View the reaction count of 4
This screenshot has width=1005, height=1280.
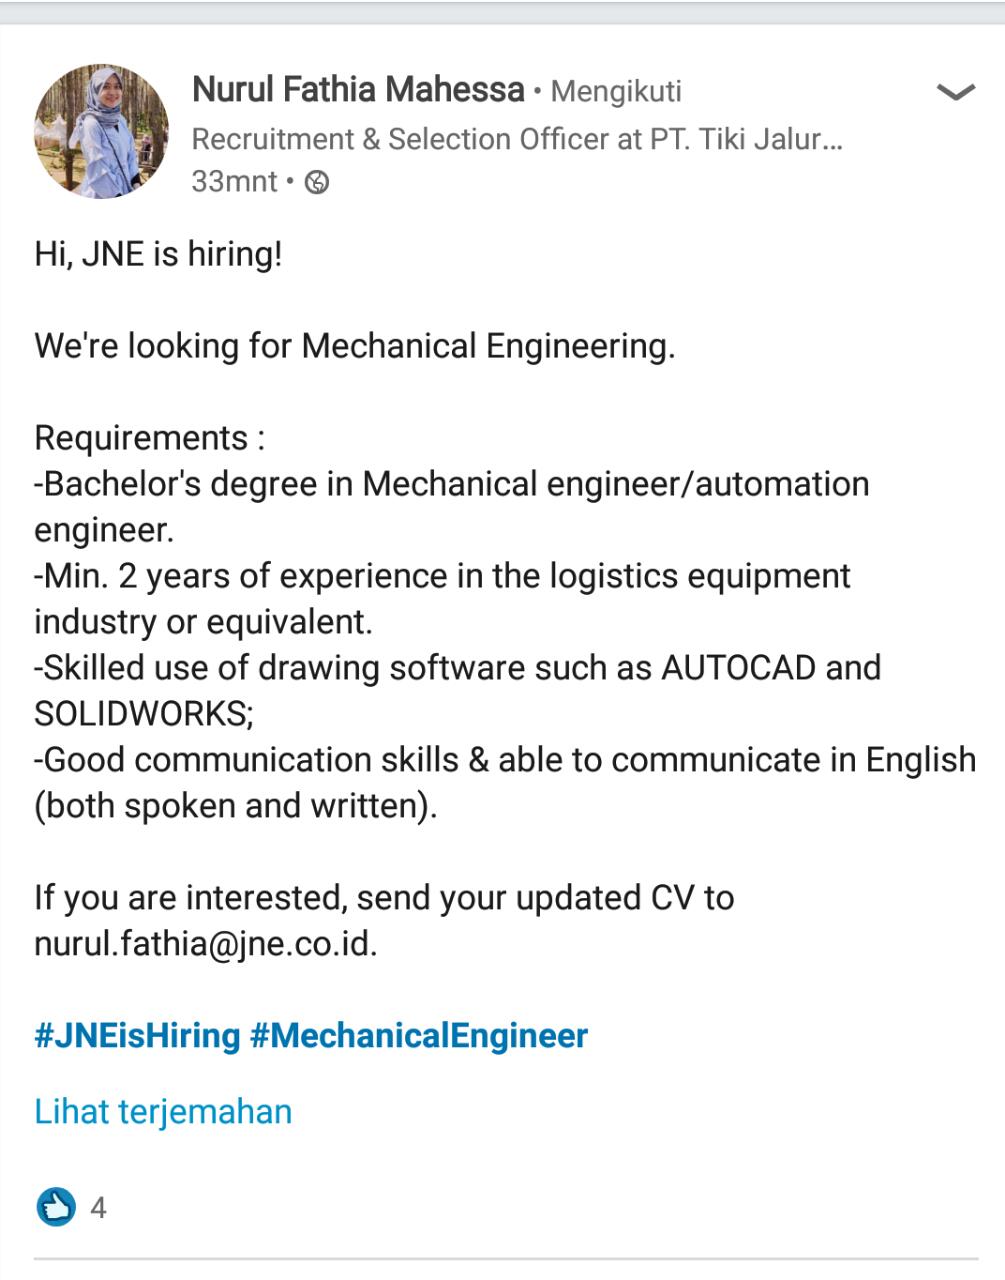tap(98, 1208)
